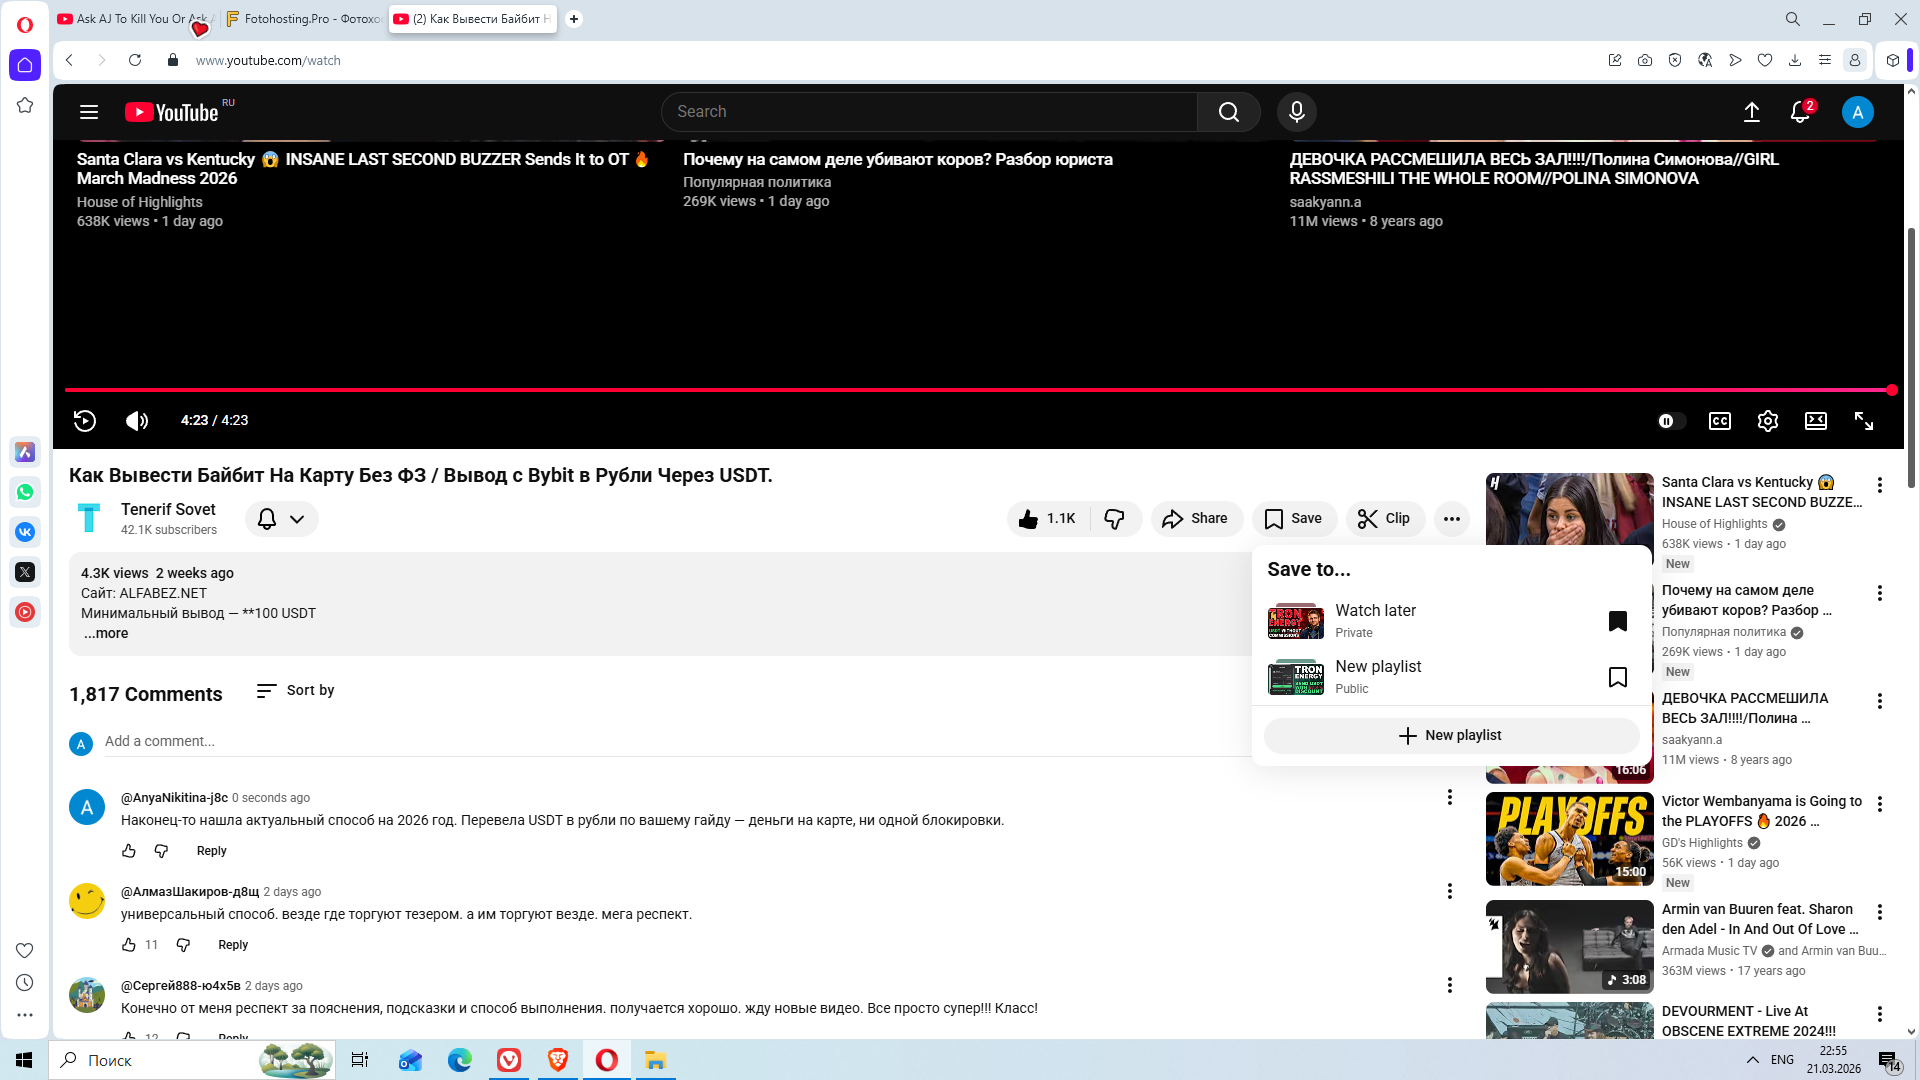The width and height of the screenshot is (1920, 1080).
Task: Switch to Fotohosting.Pro browser tab
Action: pyautogui.click(x=304, y=19)
